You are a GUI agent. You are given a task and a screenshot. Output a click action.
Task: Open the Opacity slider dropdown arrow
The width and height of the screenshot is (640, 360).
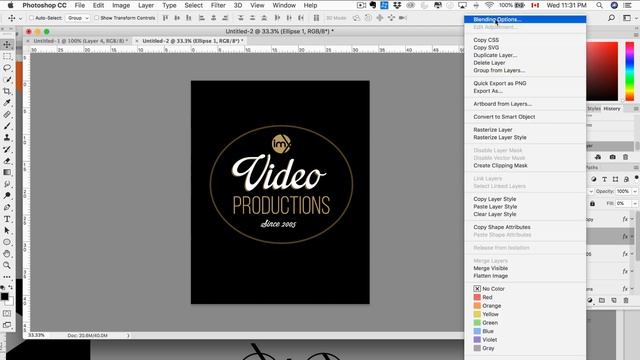tap(635, 191)
